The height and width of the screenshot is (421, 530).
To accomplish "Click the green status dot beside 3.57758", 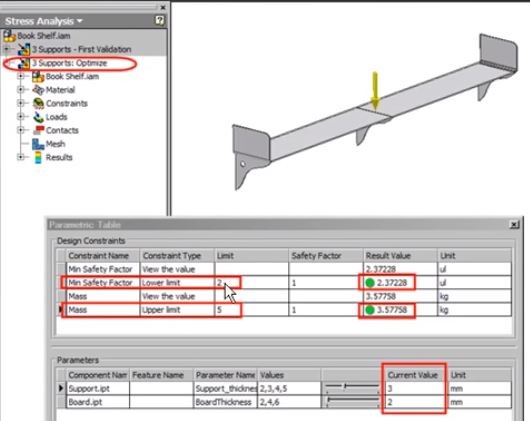I will [x=370, y=310].
